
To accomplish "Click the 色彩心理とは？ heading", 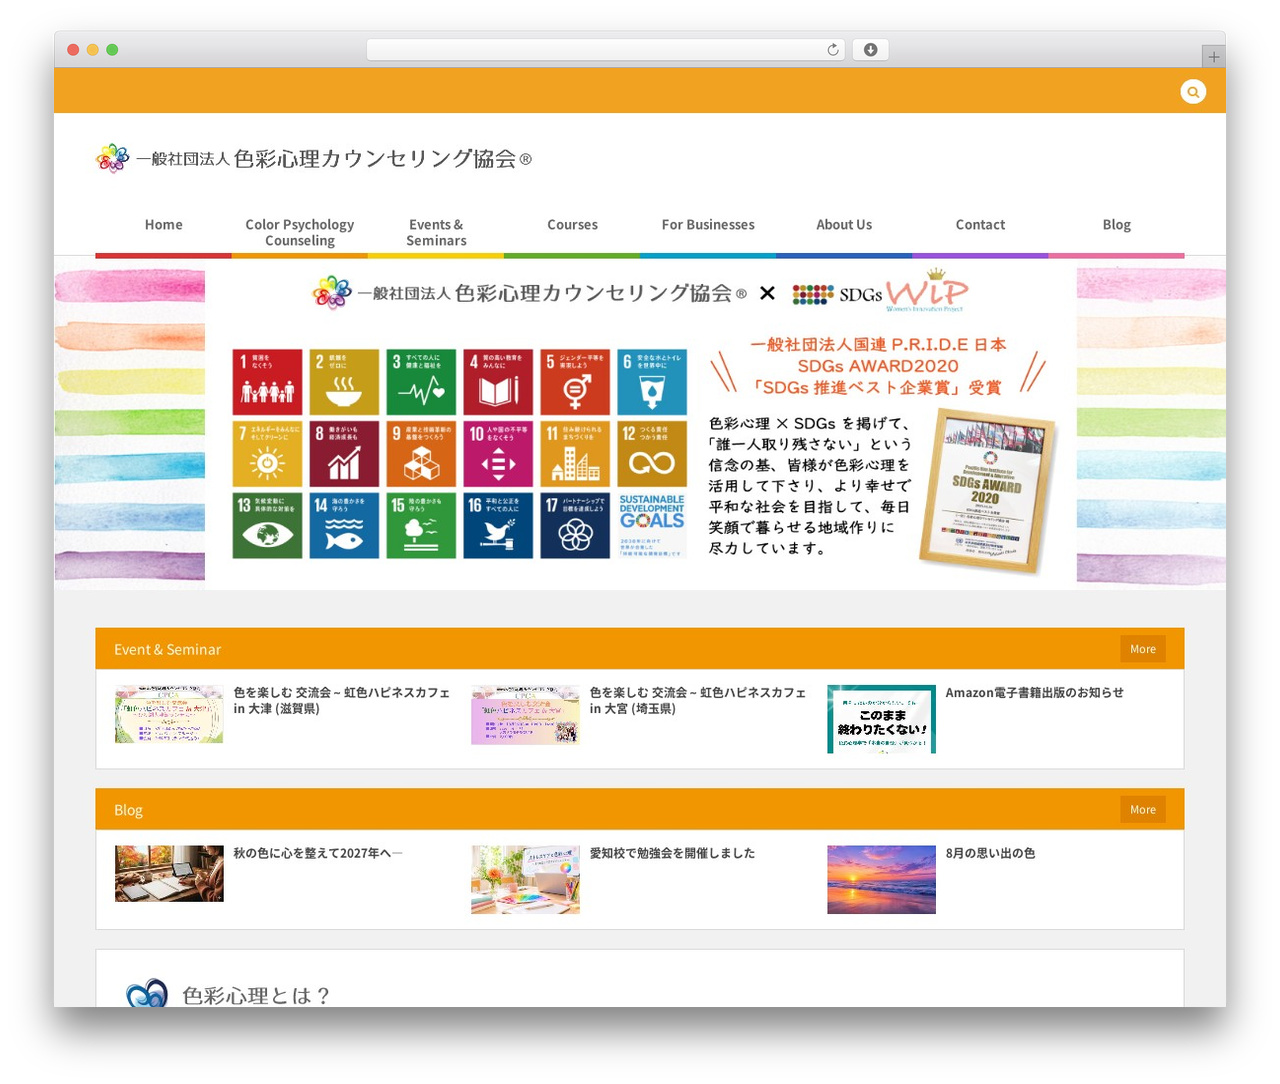I will pyautogui.click(x=256, y=996).
